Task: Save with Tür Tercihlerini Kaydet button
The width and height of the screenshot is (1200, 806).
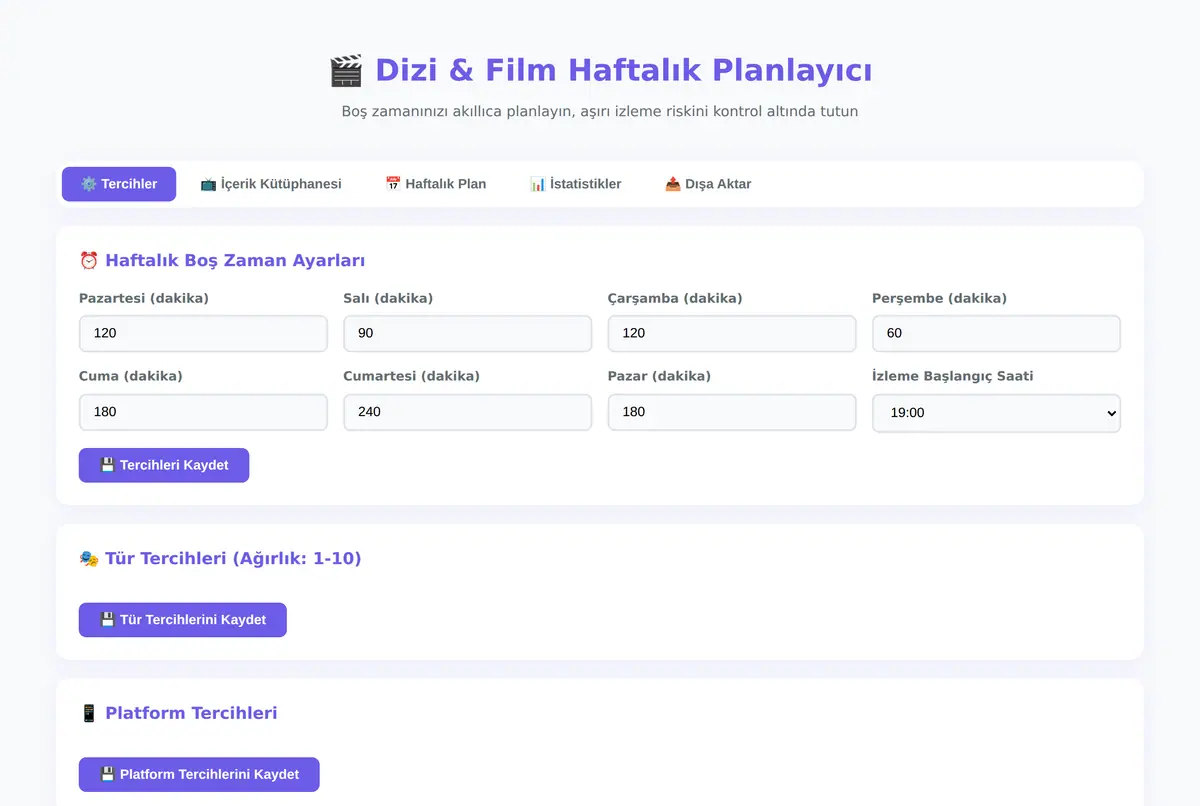Action: [x=183, y=620]
